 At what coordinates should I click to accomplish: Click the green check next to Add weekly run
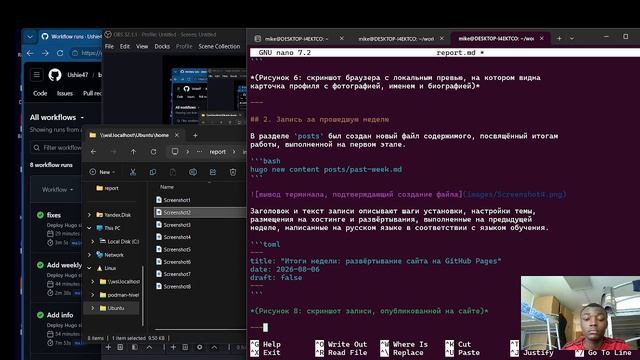[x=40, y=265]
